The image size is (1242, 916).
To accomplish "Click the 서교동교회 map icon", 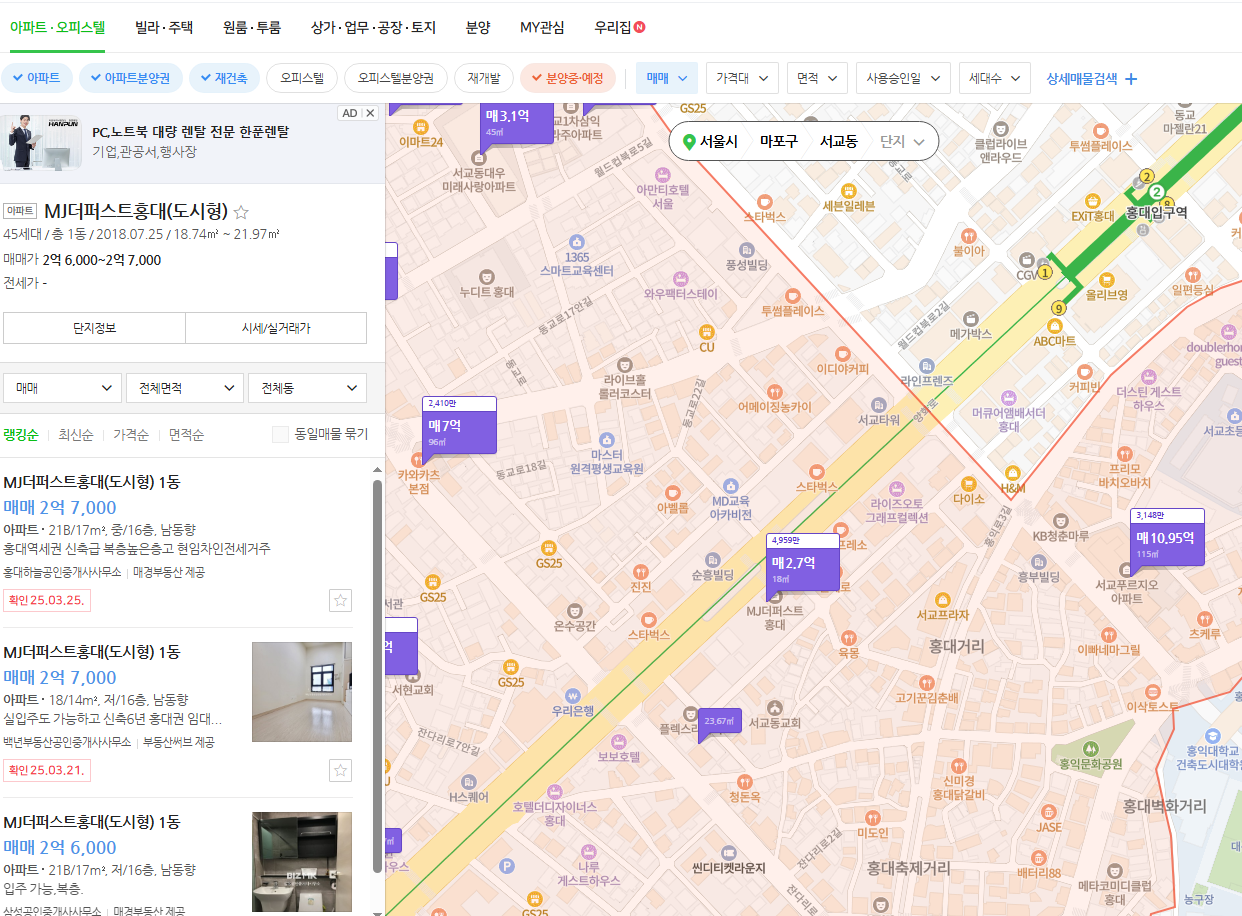I will point(775,708).
